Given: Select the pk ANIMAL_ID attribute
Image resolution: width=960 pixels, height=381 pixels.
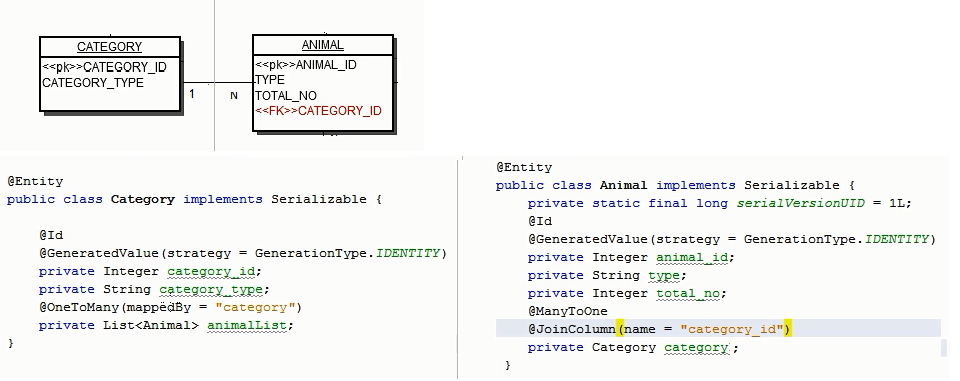Looking at the screenshot, I should 306,65.
